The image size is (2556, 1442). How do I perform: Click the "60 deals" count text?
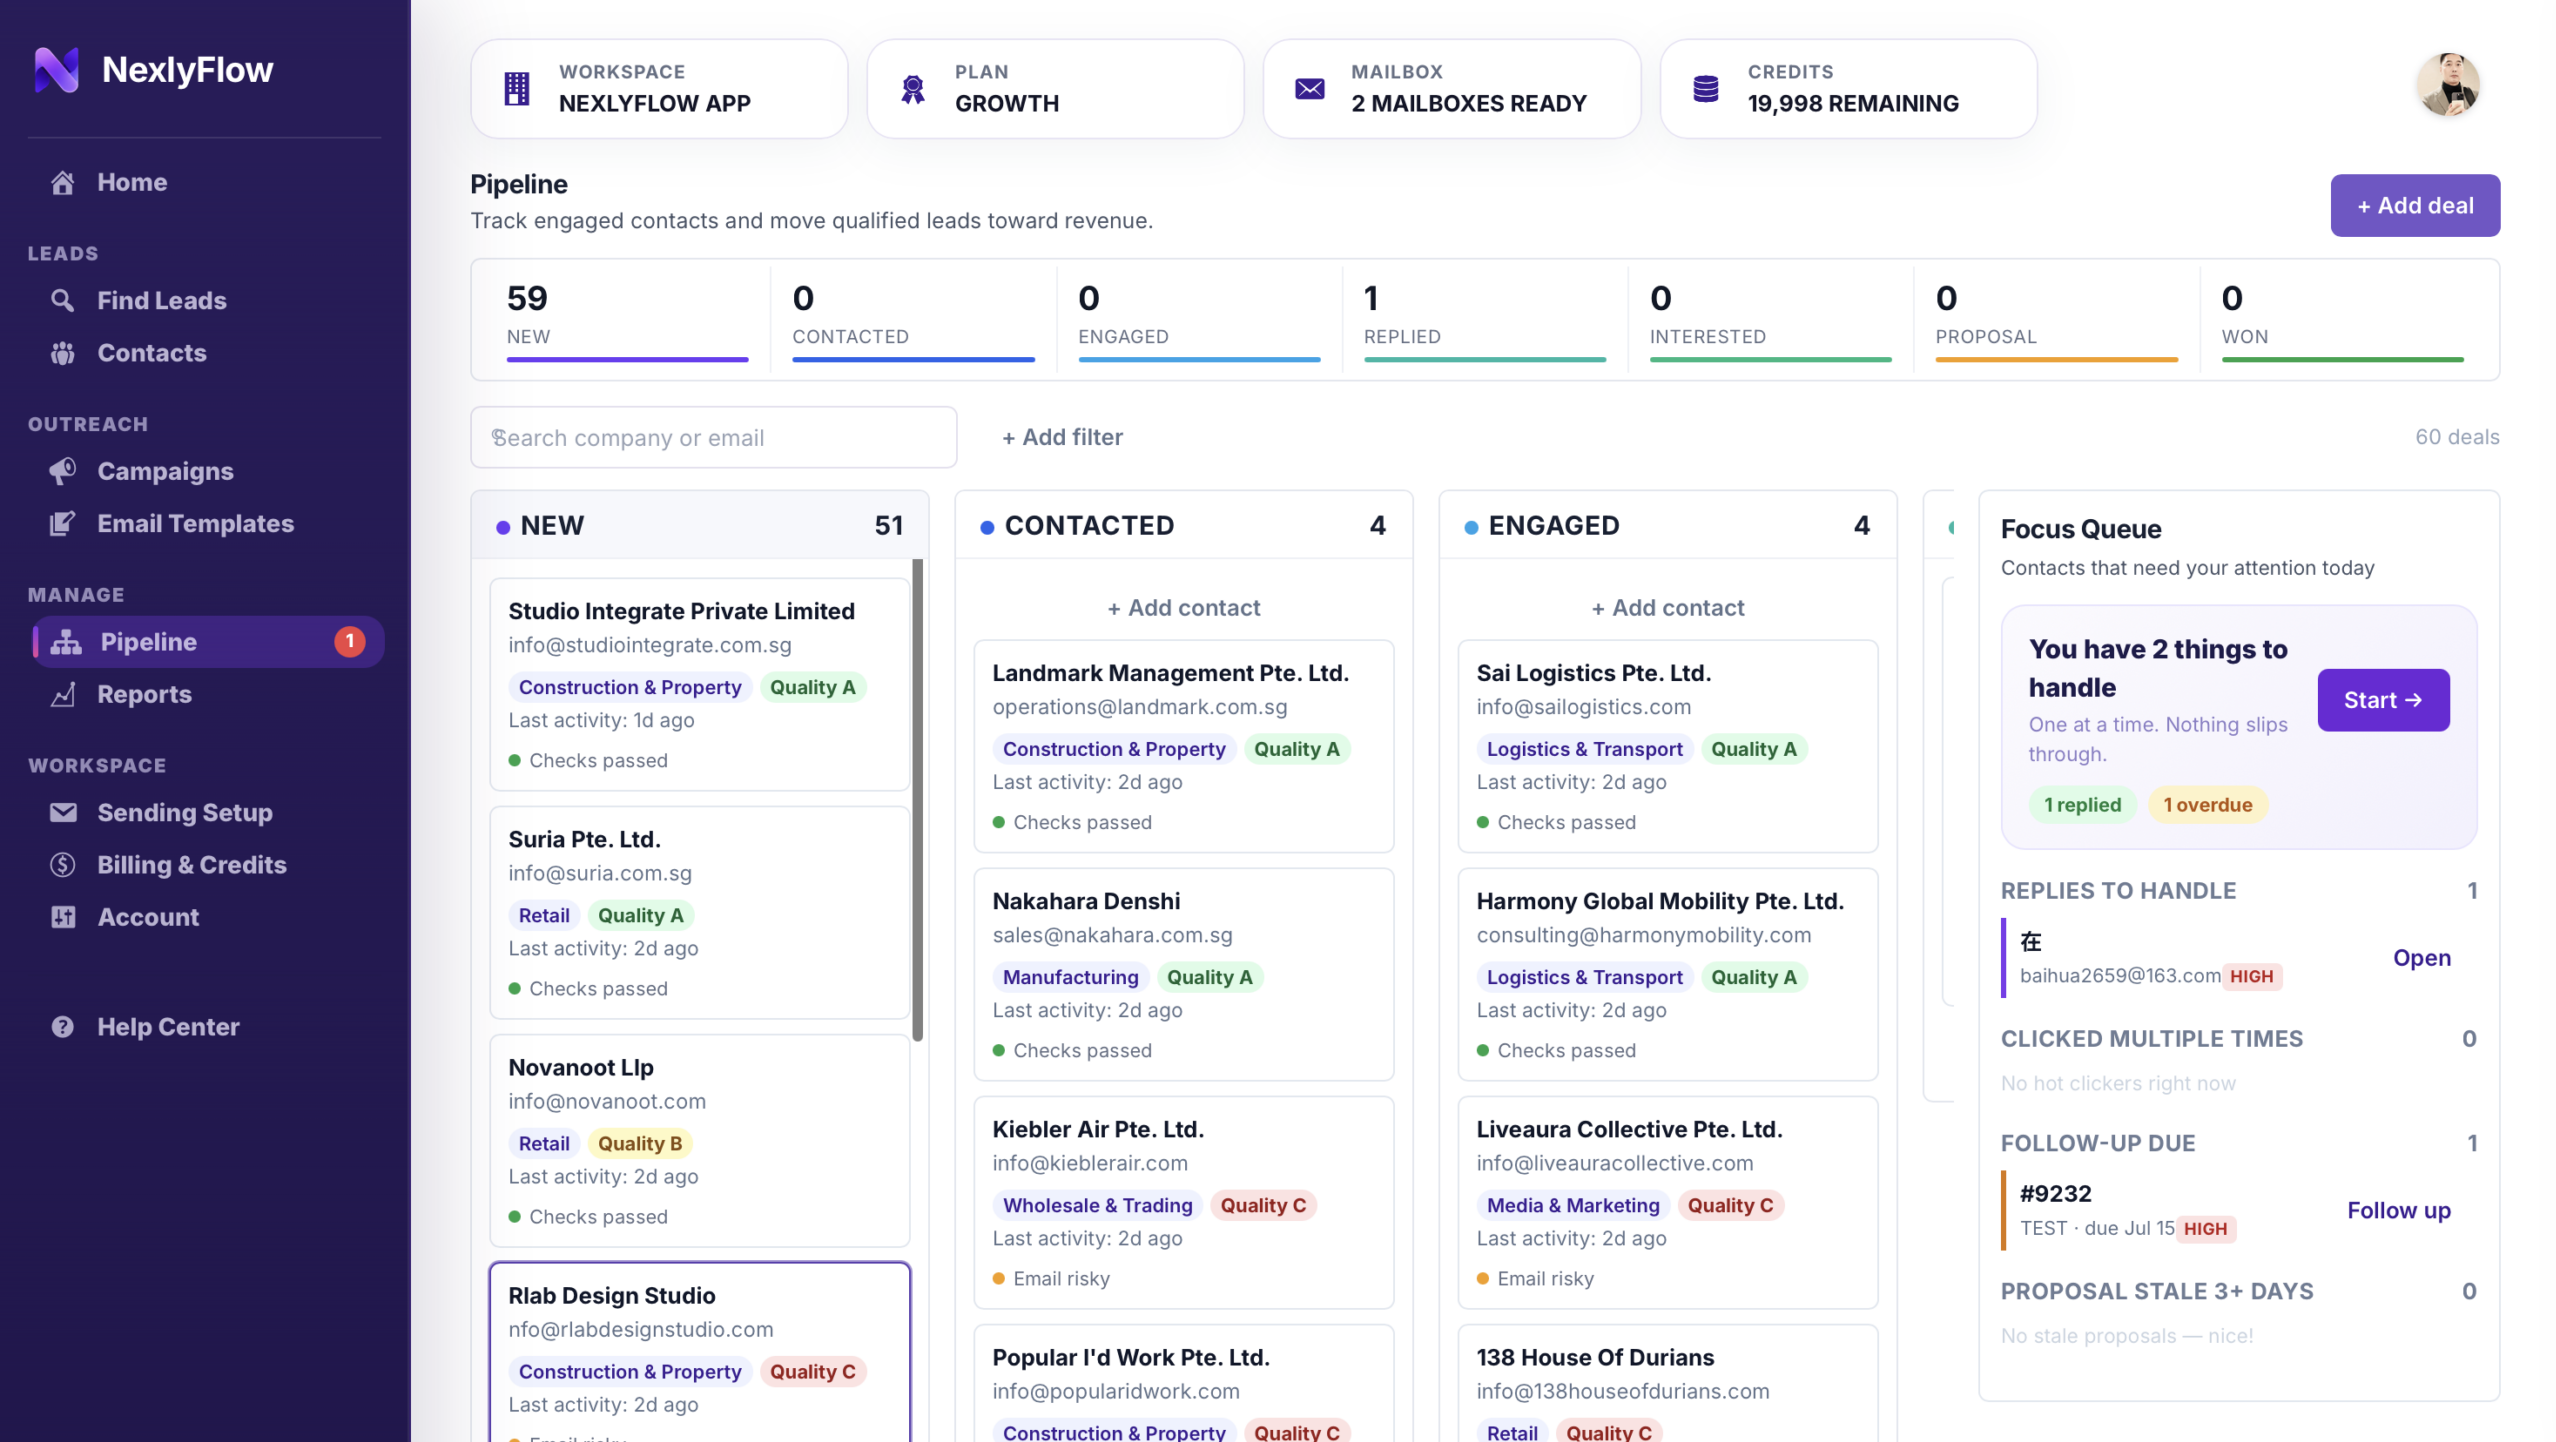click(2457, 437)
